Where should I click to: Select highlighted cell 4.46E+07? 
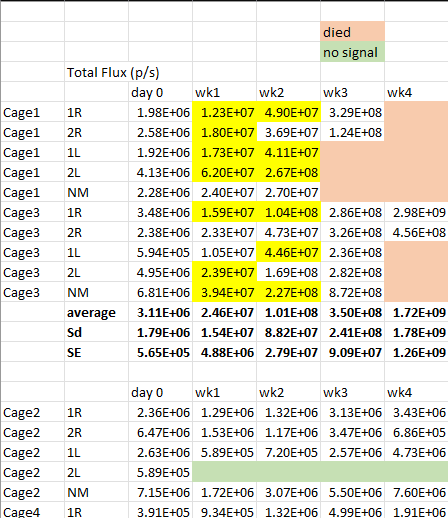(288, 252)
